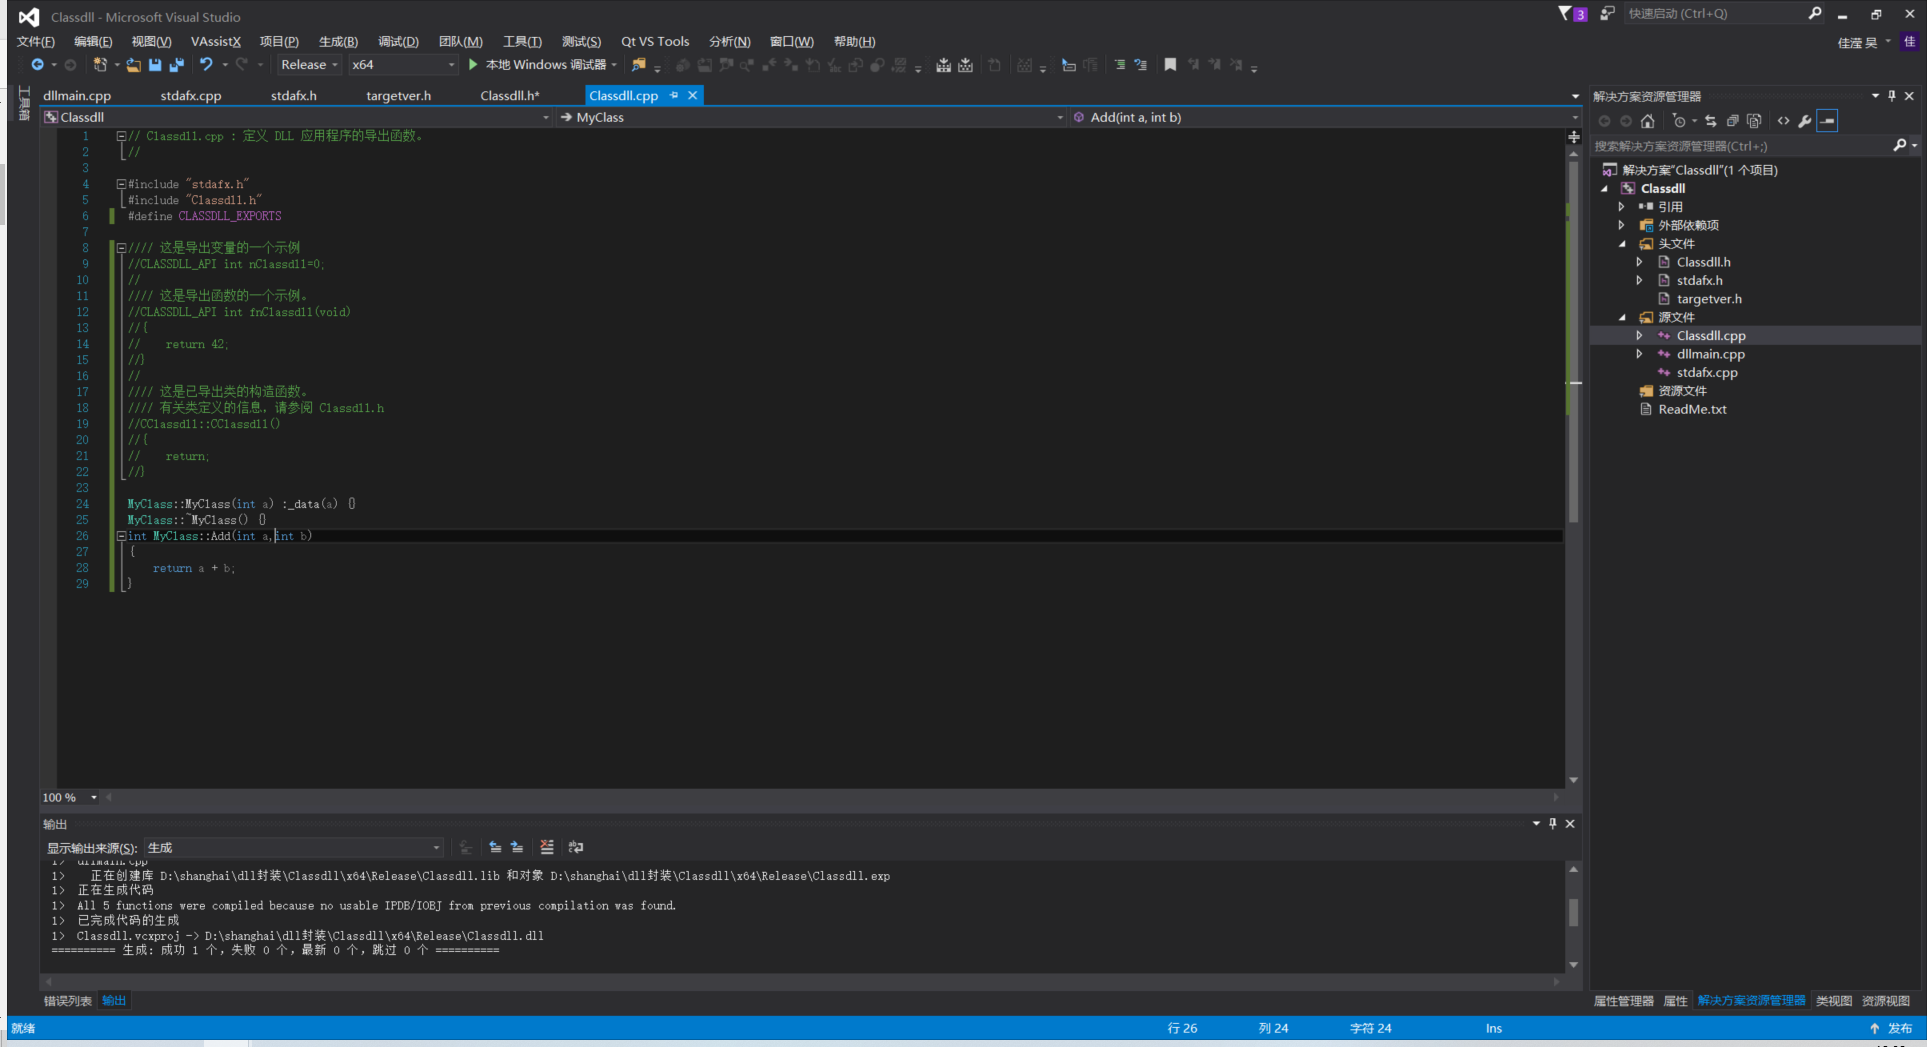Switch to the 错误列表 tab
Viewport: 1927px width, 1047px height.
tap(67, 1001)
